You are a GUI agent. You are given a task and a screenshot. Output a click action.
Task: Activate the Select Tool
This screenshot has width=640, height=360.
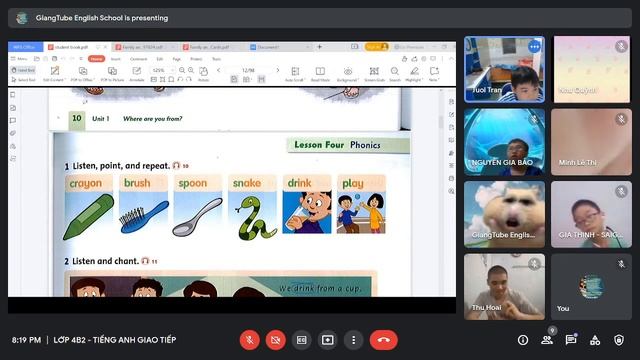click(23, 80)
